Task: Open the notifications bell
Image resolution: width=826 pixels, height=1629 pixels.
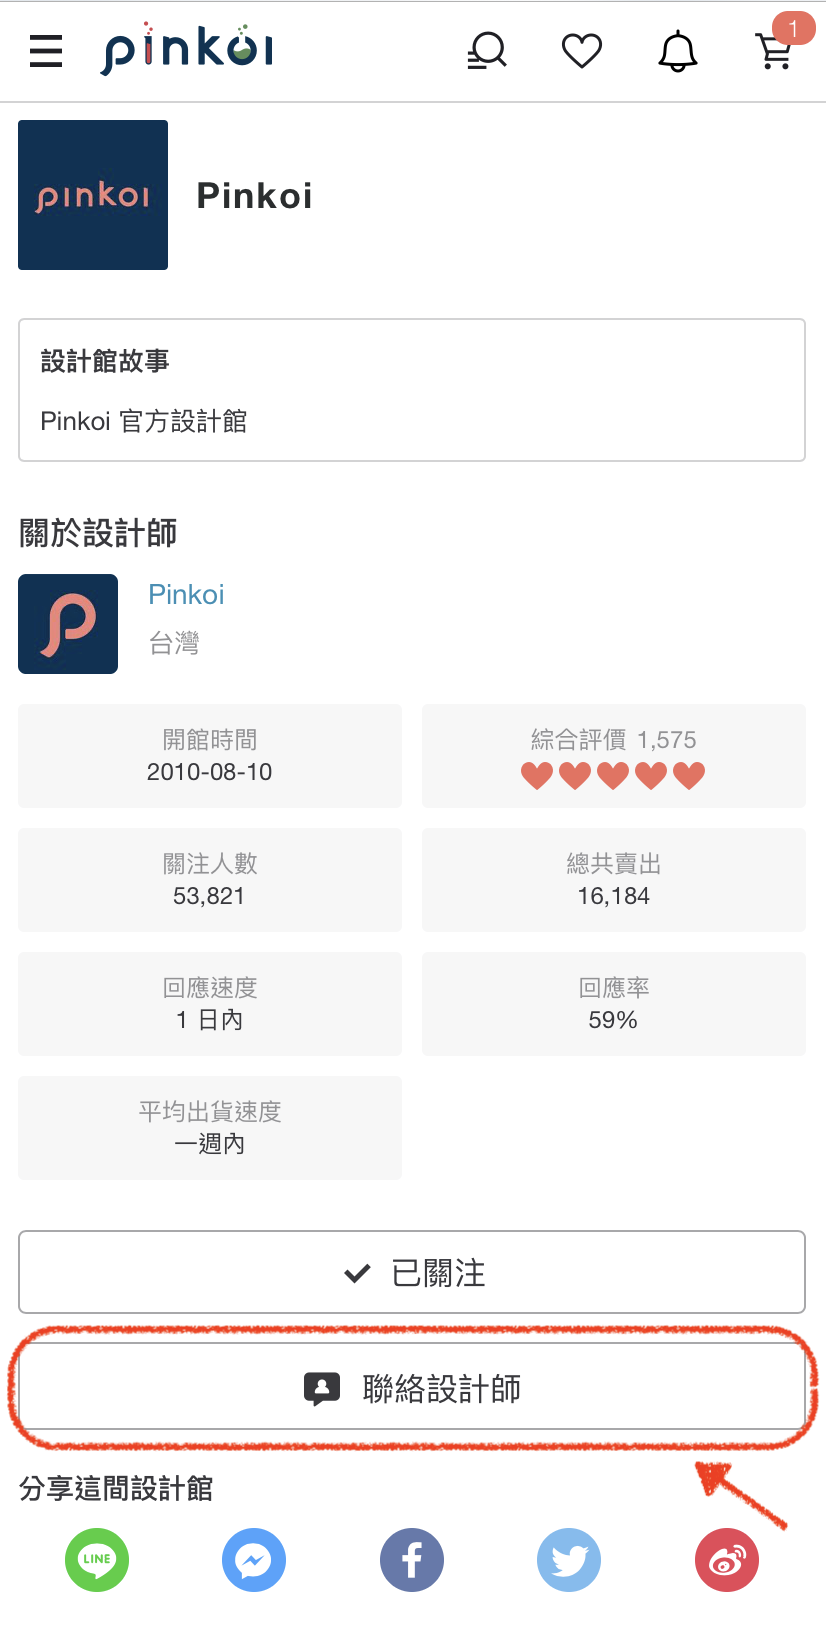Action: coord(677,51)
